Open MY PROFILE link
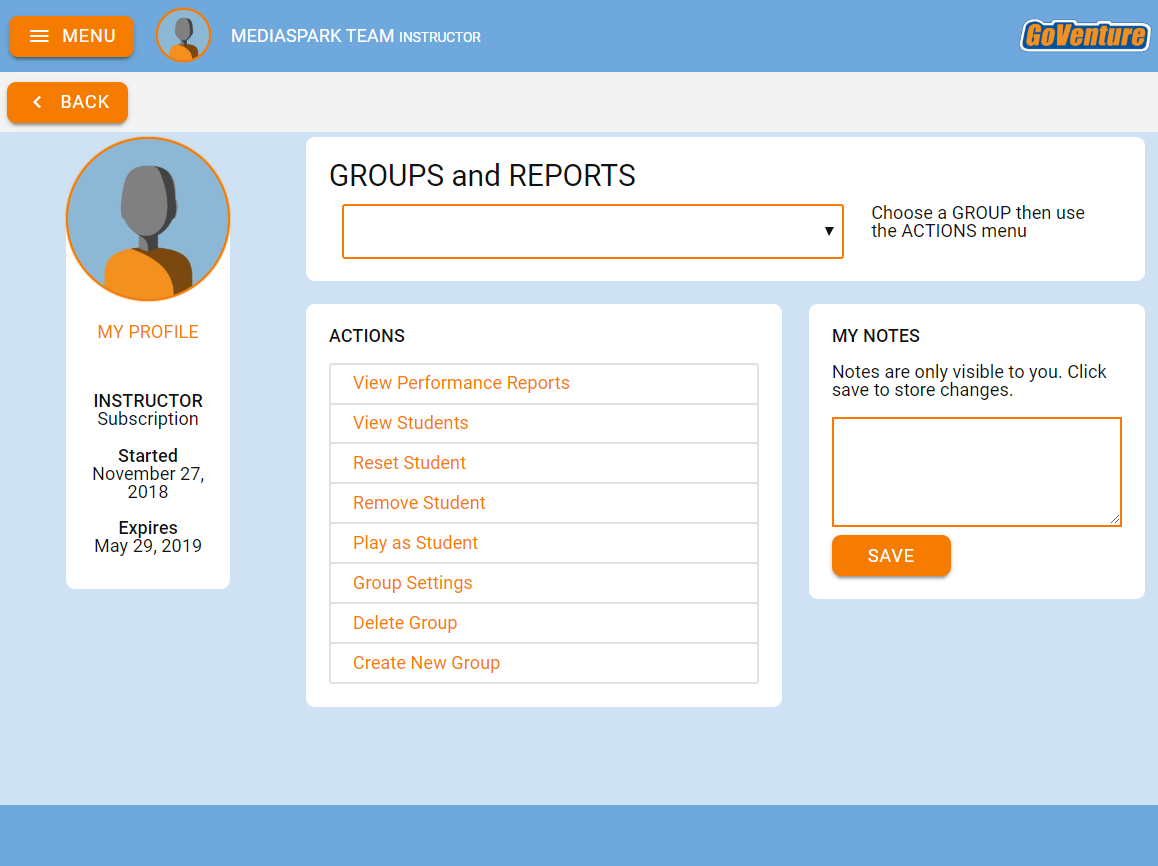1158x866 pixels. (x=148, y=332)
